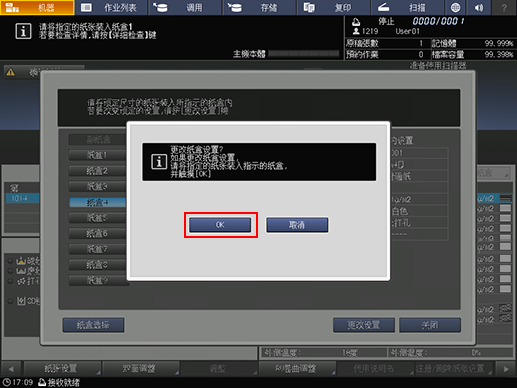Click the globe language icon
Screen dimensions: 517x388
455,7
